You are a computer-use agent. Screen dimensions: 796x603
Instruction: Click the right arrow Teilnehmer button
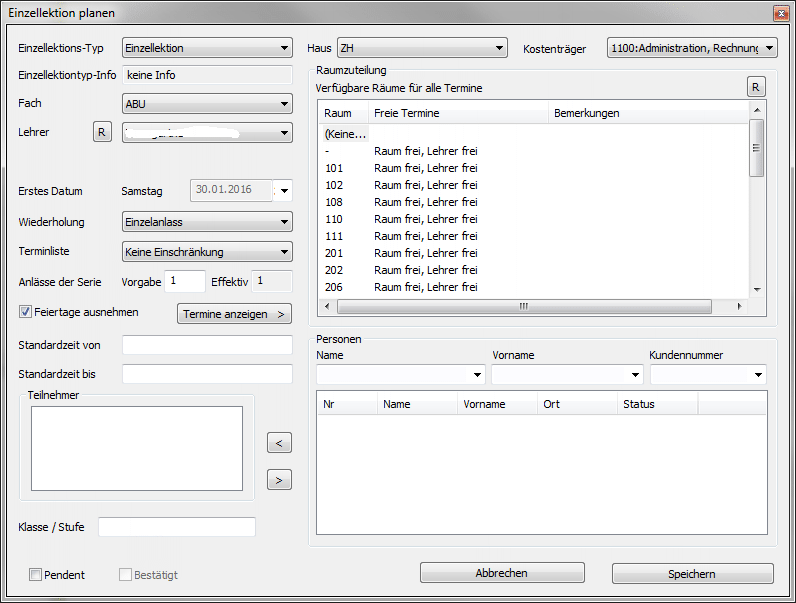[280, 480]
